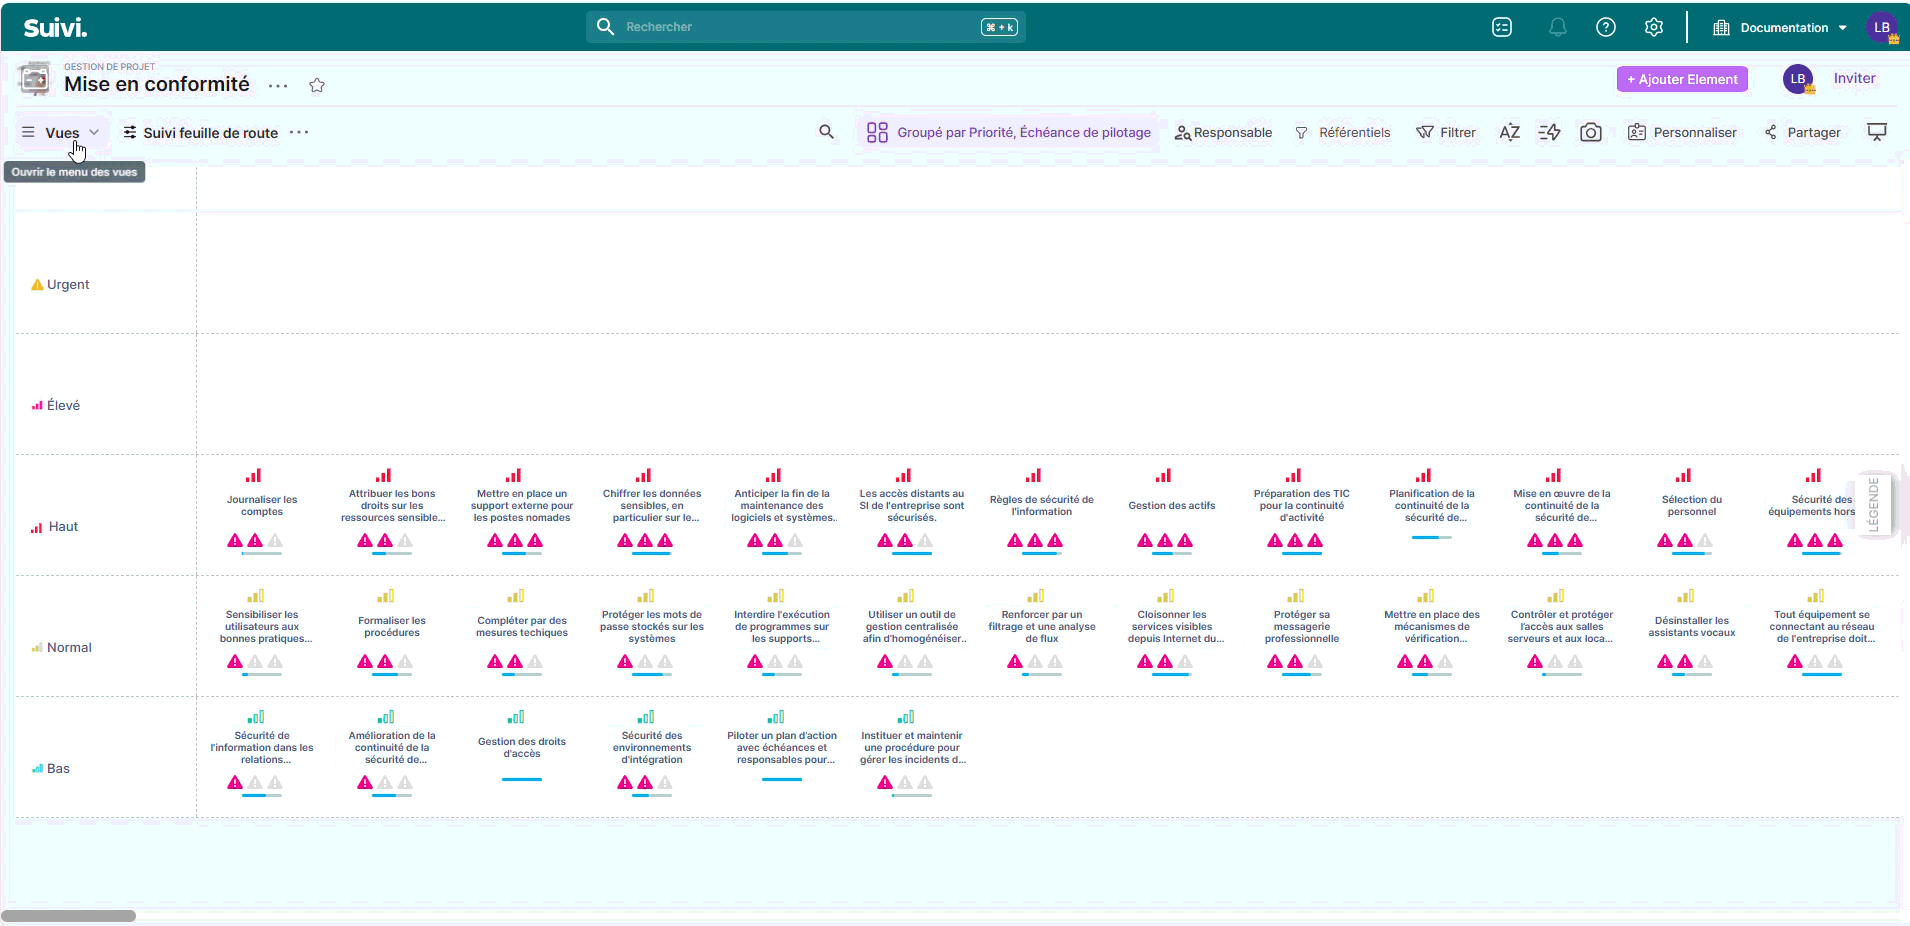Expand the LÉGENDE side panel
This screenshot has height=926, width=1910.
tap(1873, 506)
